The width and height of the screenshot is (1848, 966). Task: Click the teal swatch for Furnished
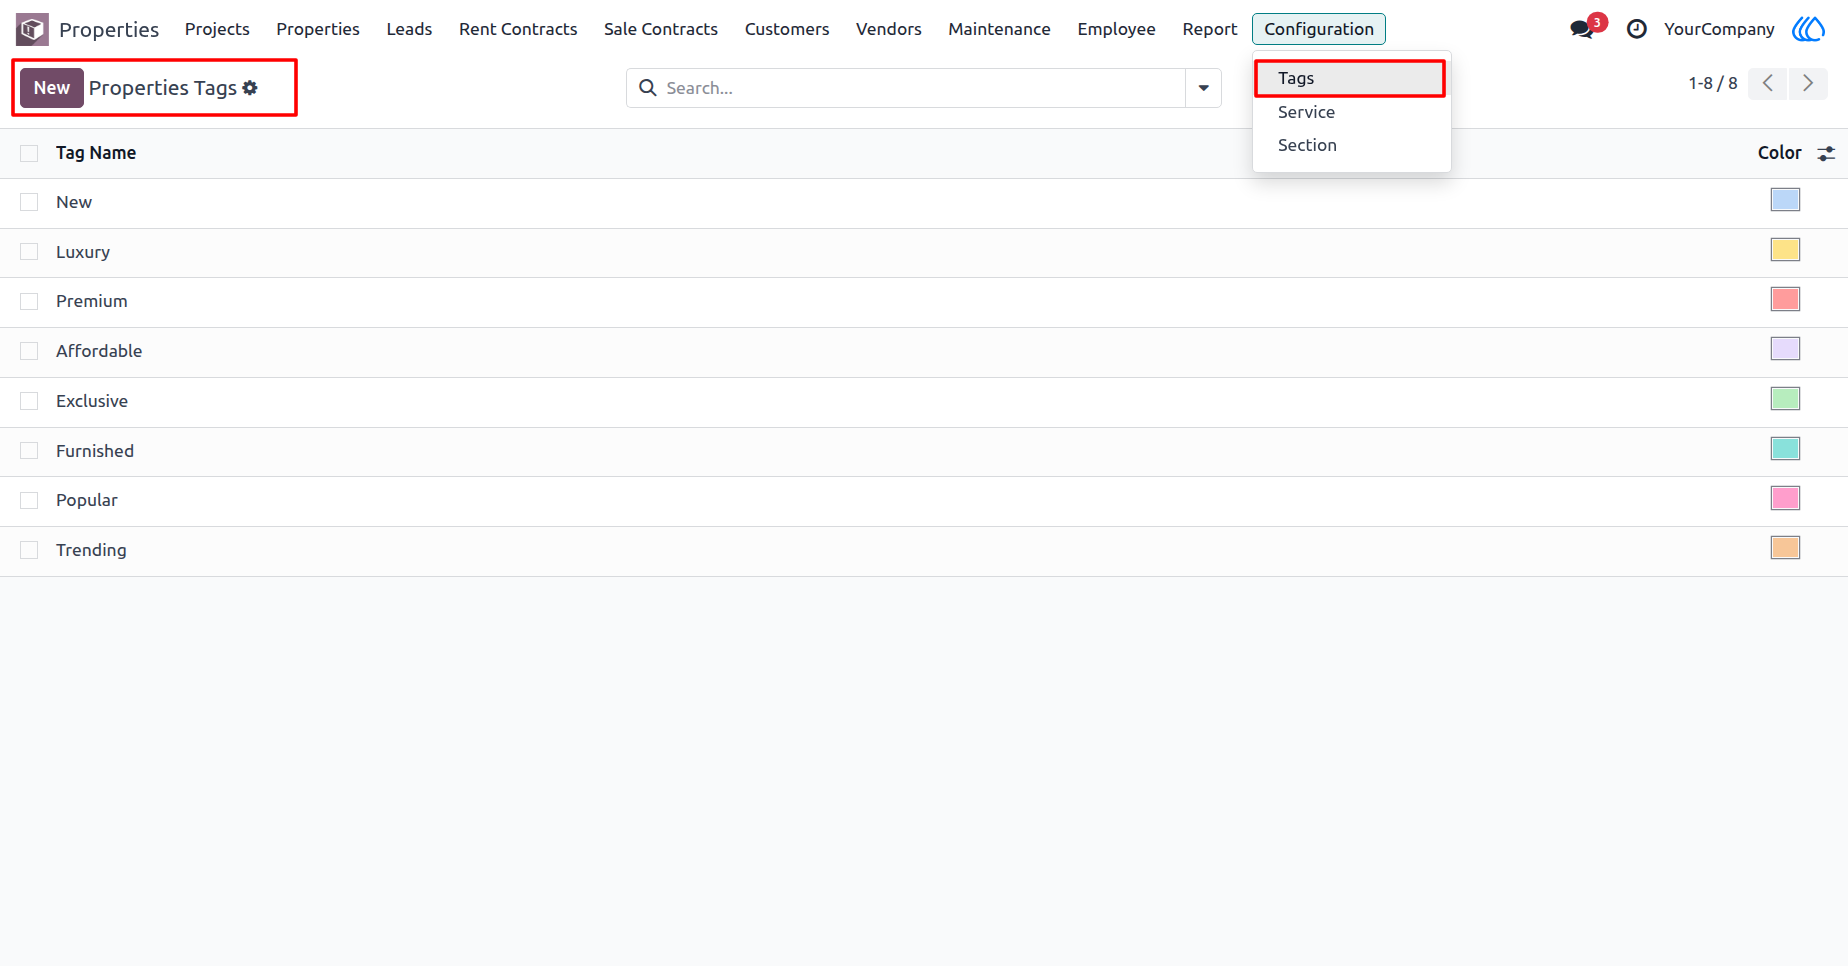1785,449
